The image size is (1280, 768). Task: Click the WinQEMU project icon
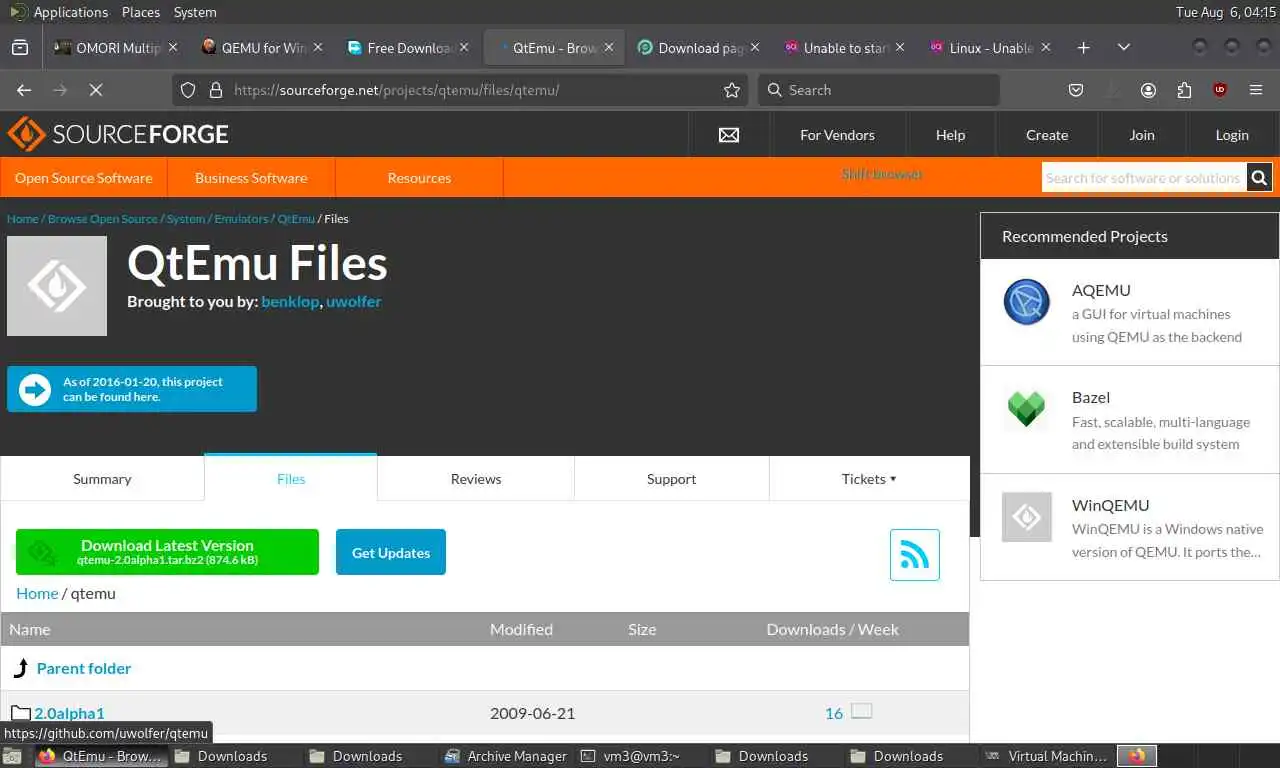coord(1027,517)
